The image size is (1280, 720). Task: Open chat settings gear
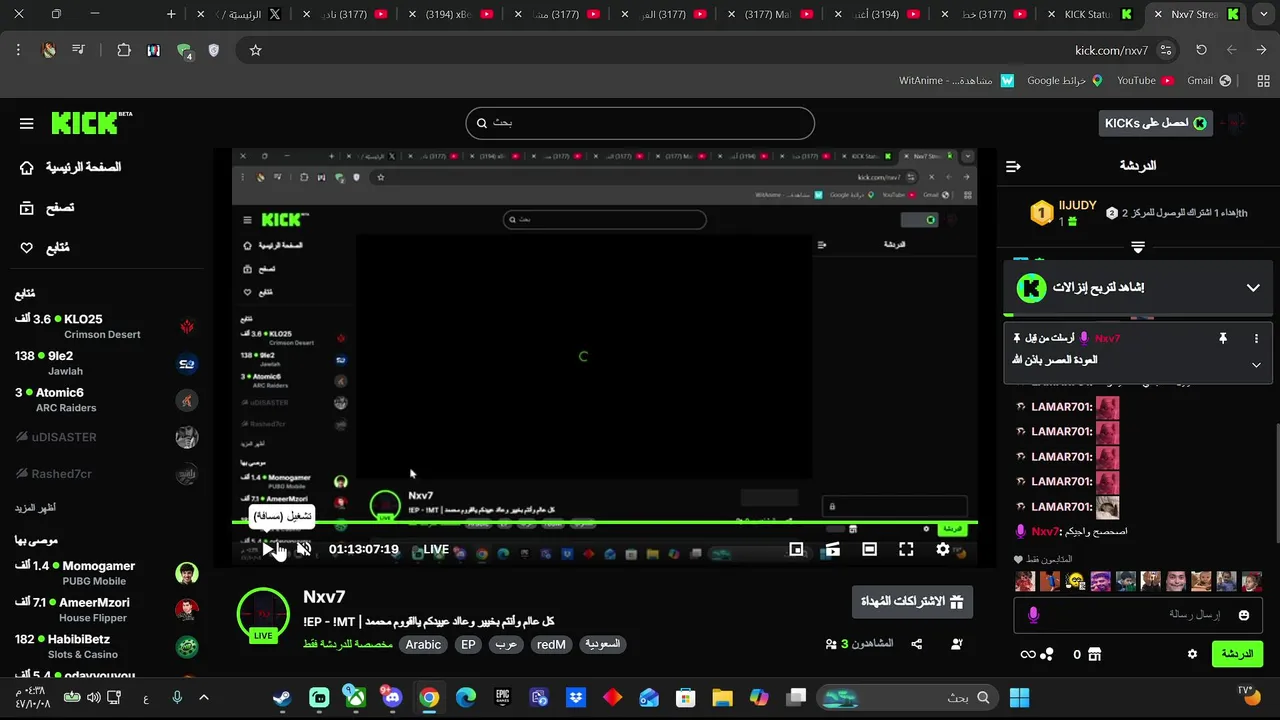pos(1192,654)
